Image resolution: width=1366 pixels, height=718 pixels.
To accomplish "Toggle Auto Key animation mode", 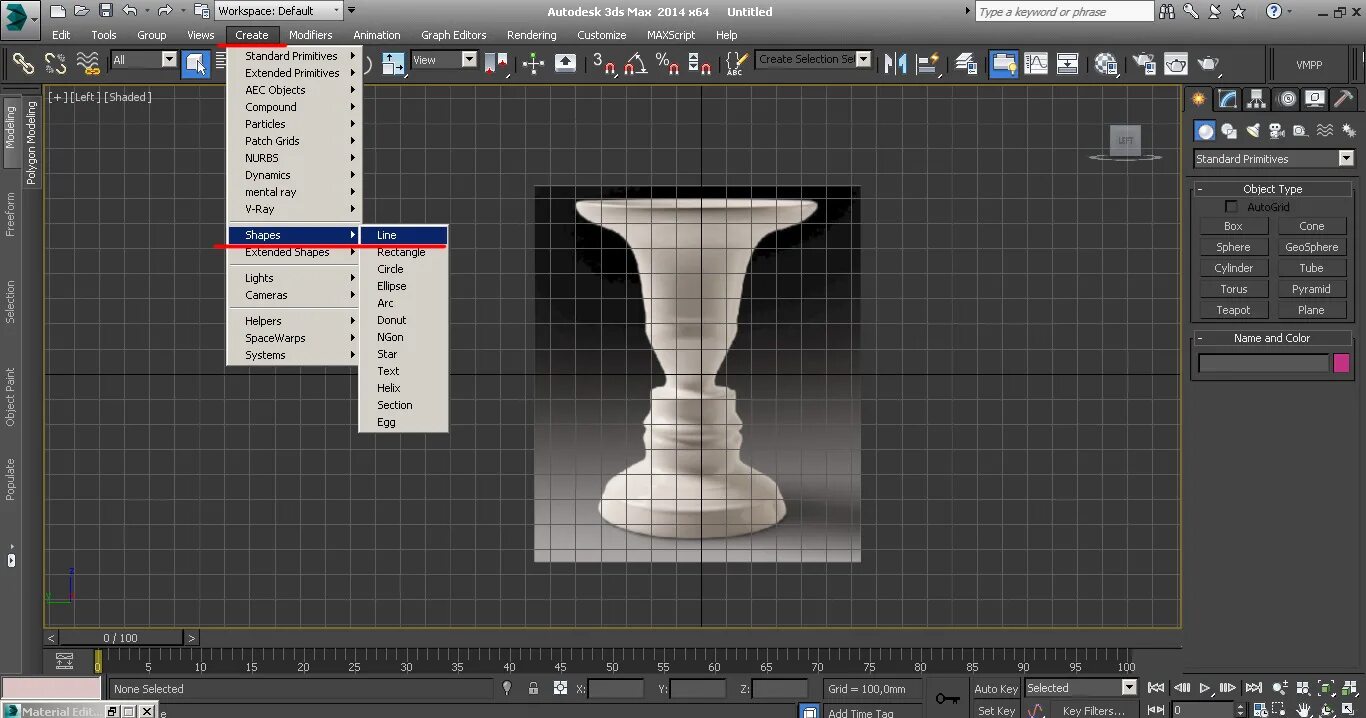I will (995, 688).
